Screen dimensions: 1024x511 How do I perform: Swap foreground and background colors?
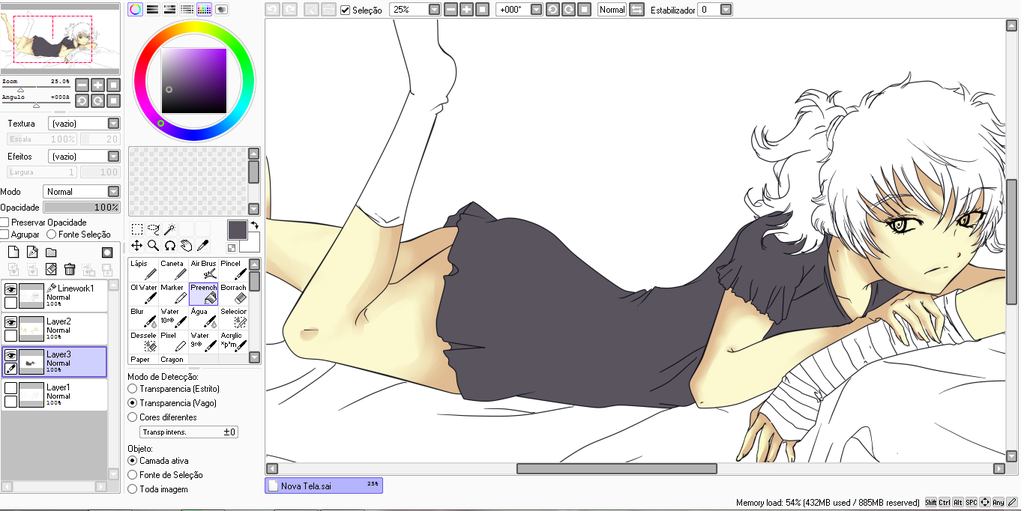(254, 225)
